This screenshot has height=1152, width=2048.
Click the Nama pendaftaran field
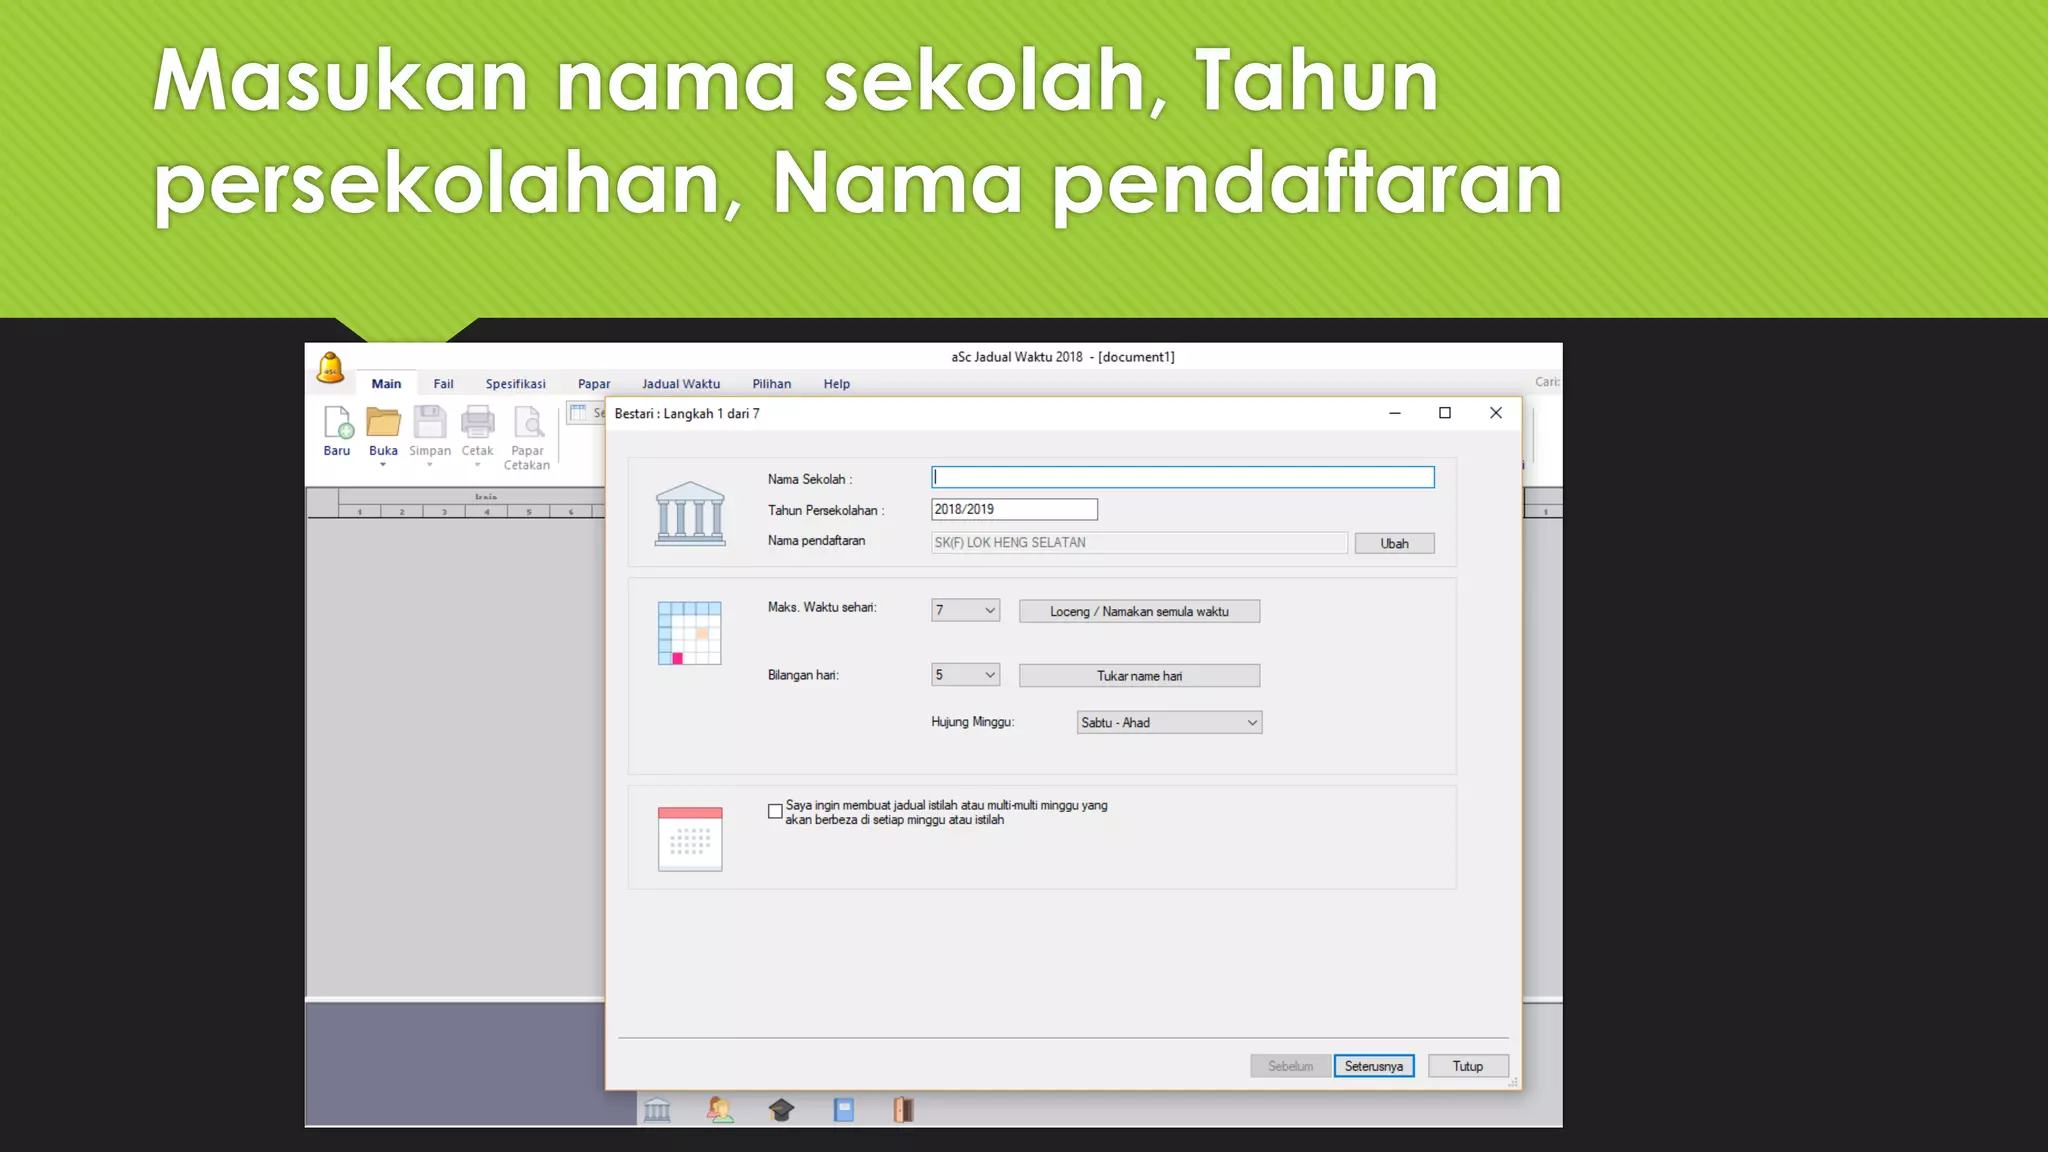[1139, 542]
